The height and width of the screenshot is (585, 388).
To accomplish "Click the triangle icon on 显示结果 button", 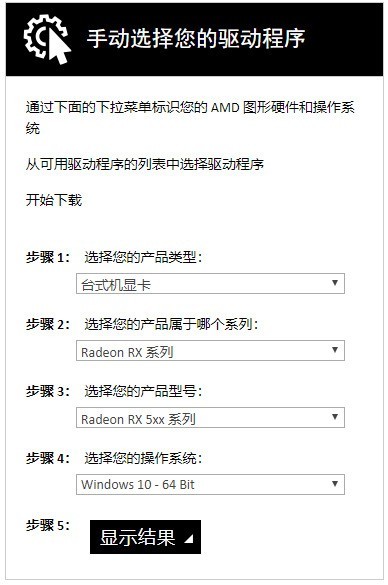I will point(189,538).
